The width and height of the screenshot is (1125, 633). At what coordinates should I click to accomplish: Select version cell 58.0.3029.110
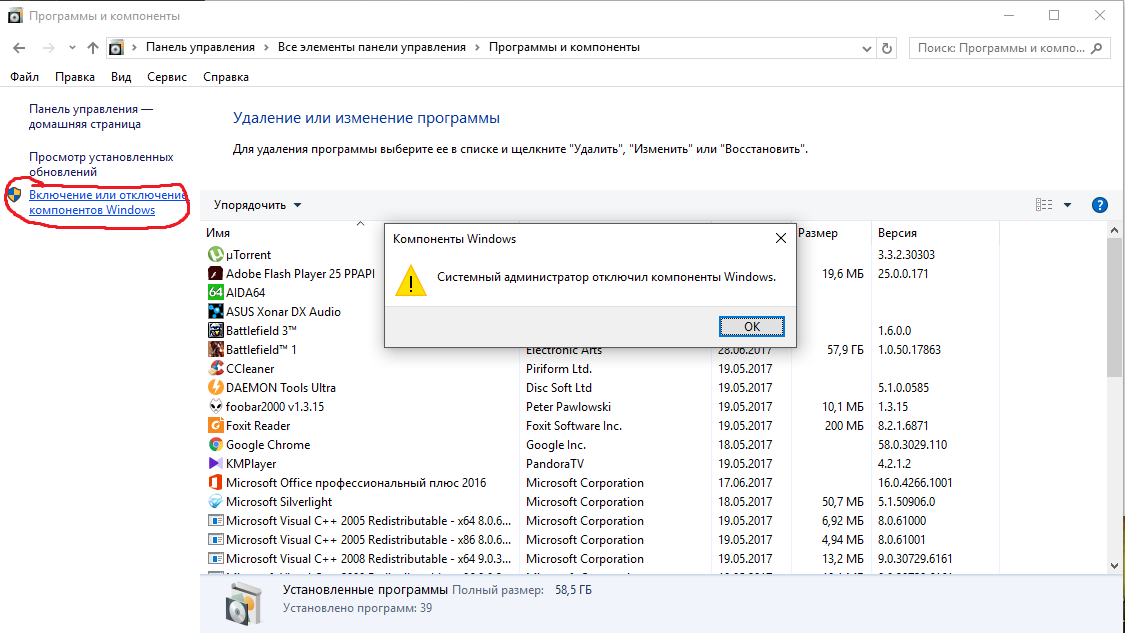[912, 445]
